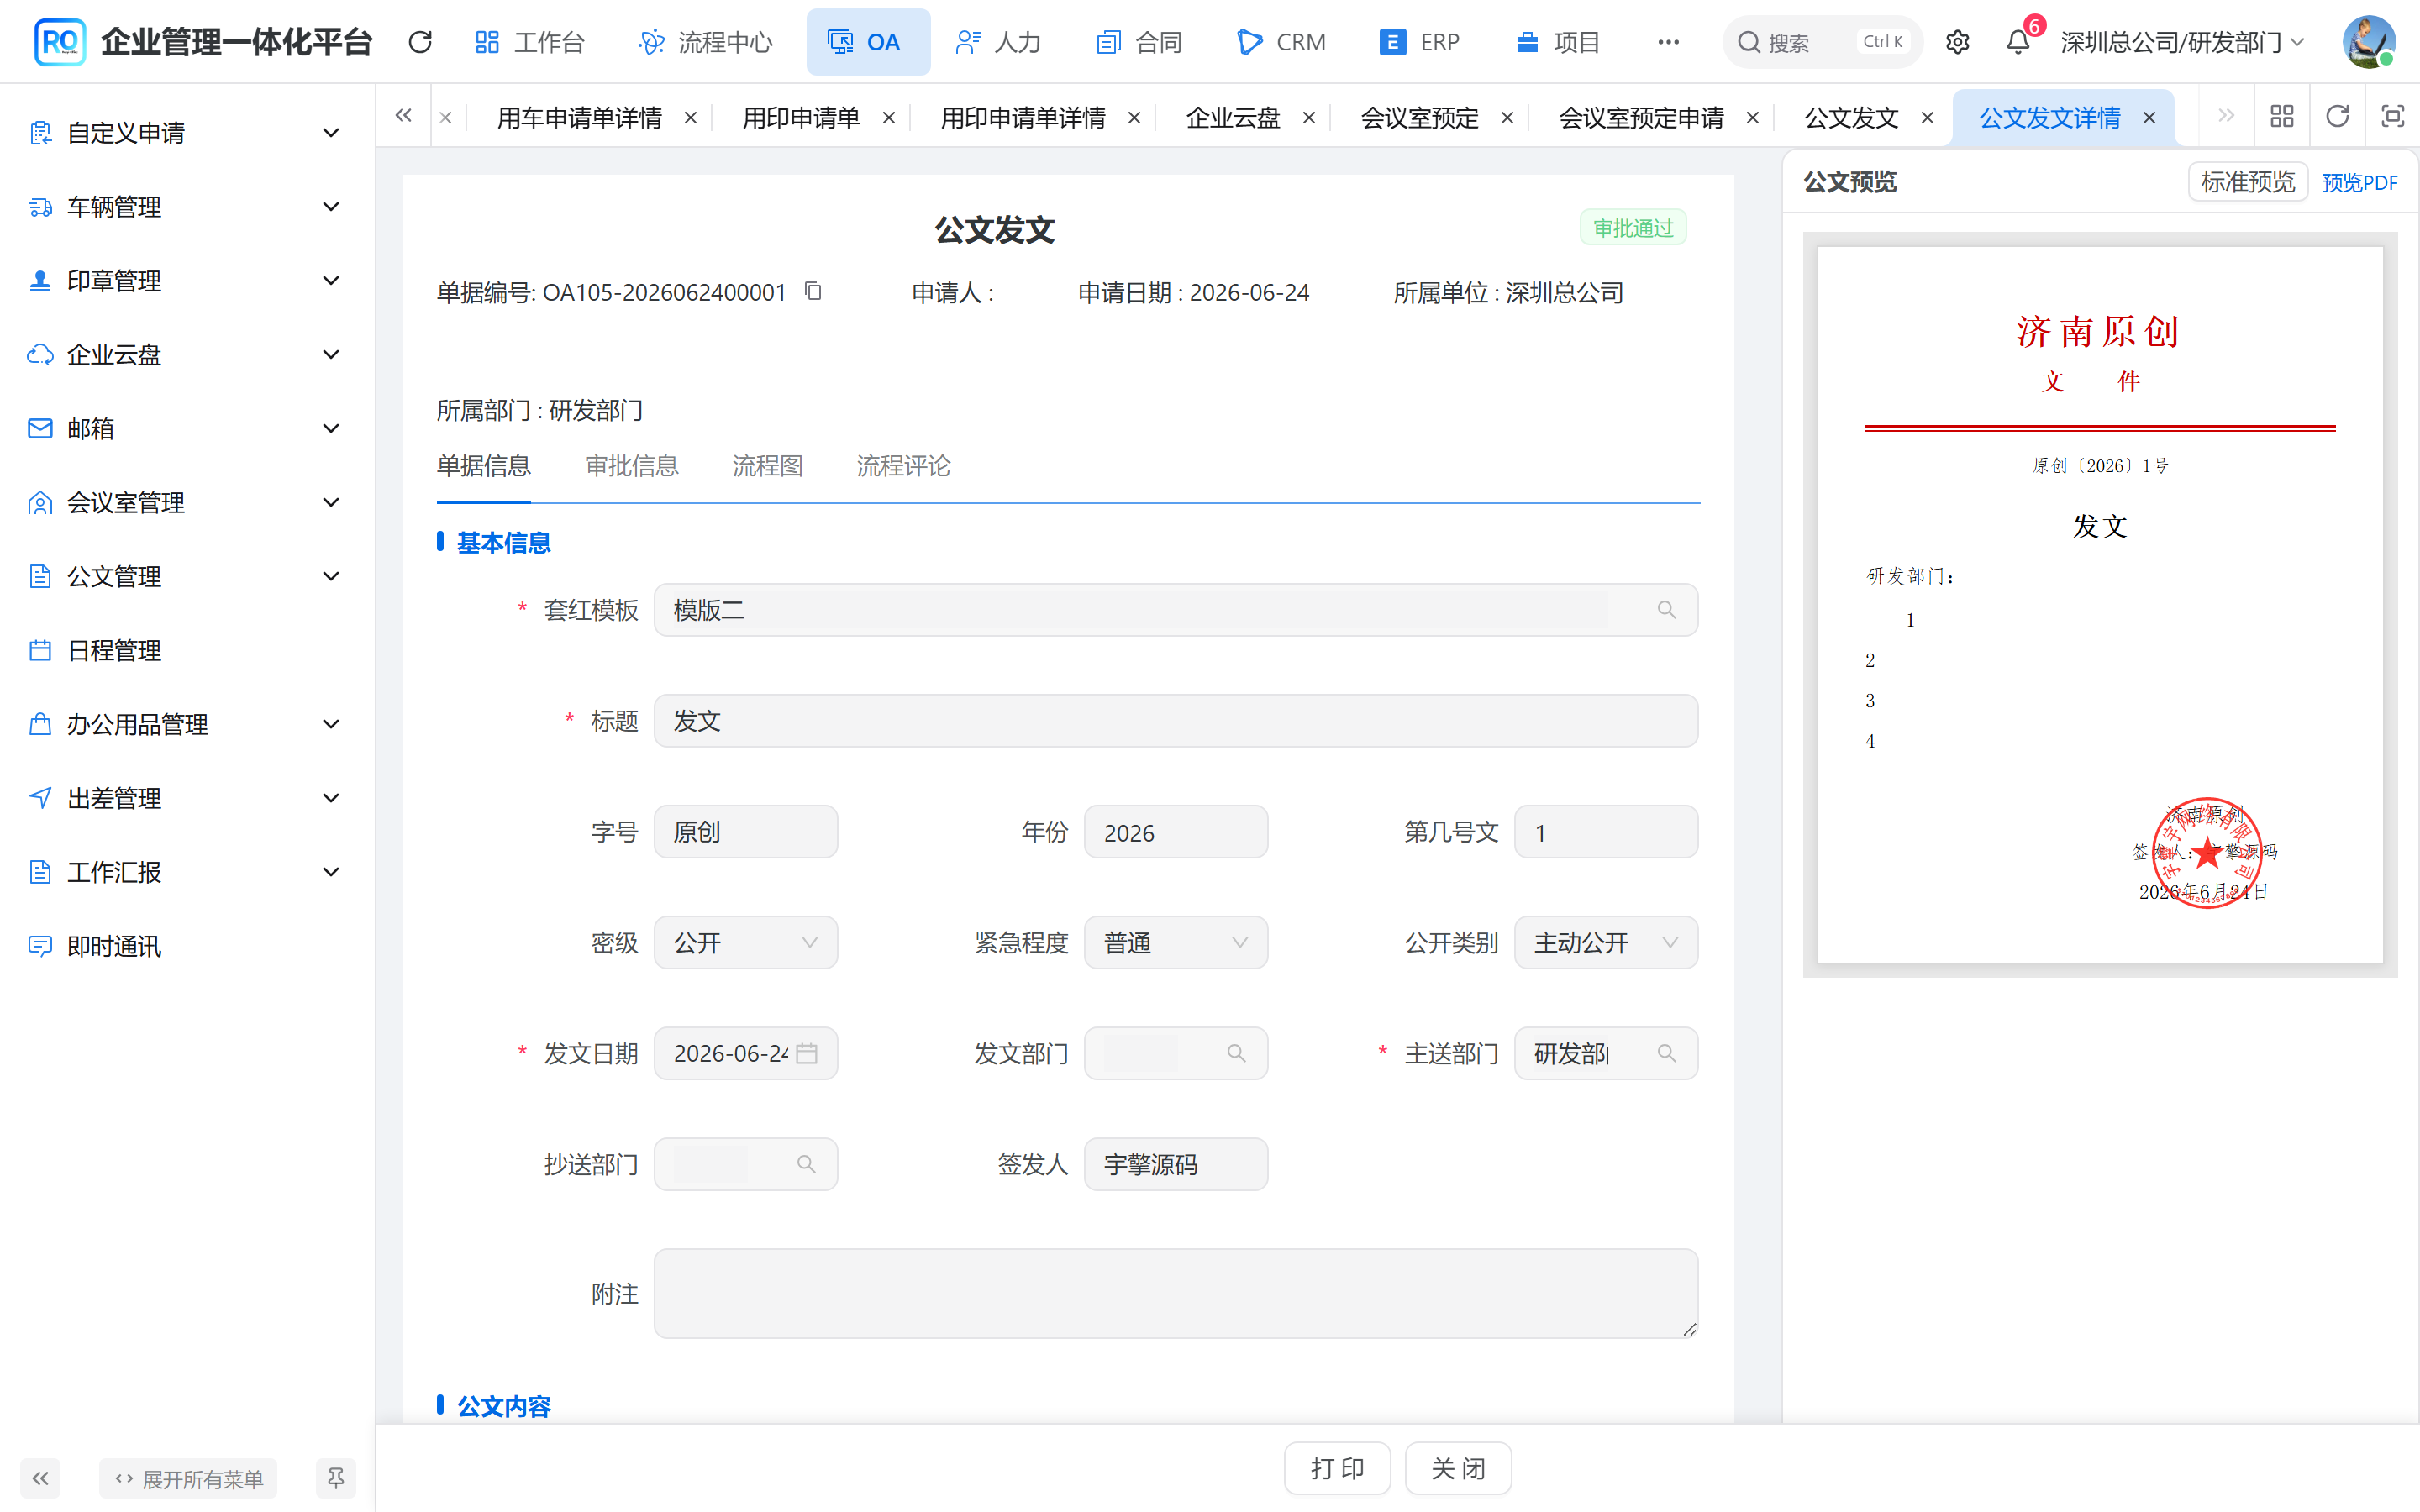Switch to the 流程图 tab
This screenshot has height=1512, width=2420.
pos(767,466)
